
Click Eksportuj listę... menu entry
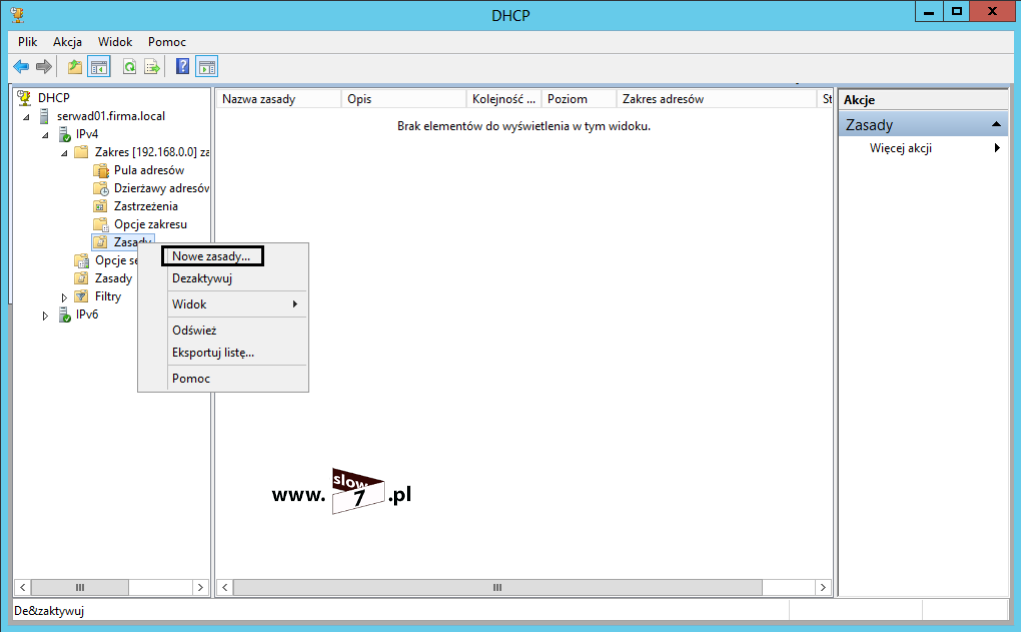tap(213, 353)
